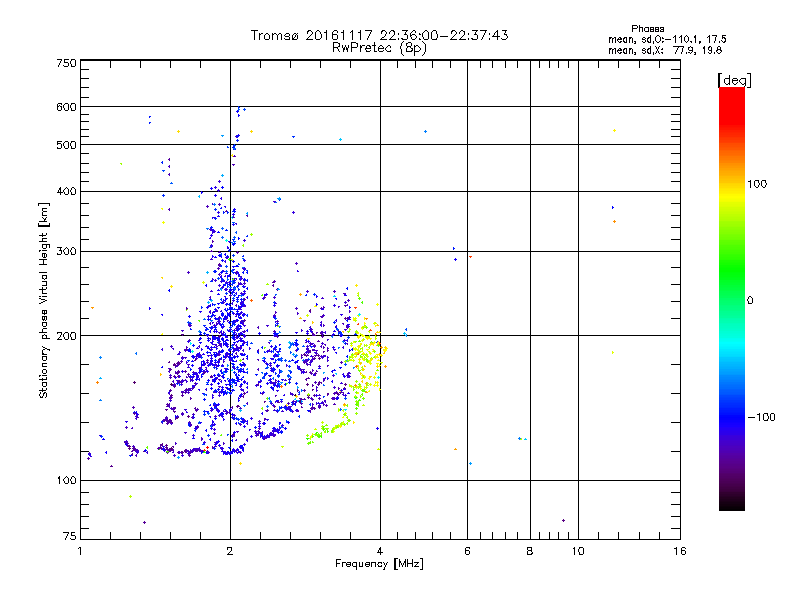Click the 'Phases' header text

[x=647, y=29]
